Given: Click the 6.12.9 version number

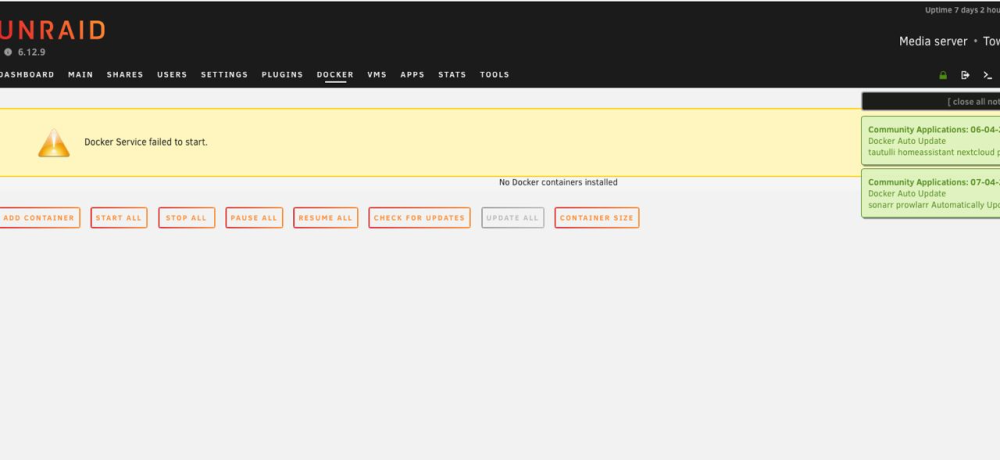Looking at the screenshot, I should 31,52.
